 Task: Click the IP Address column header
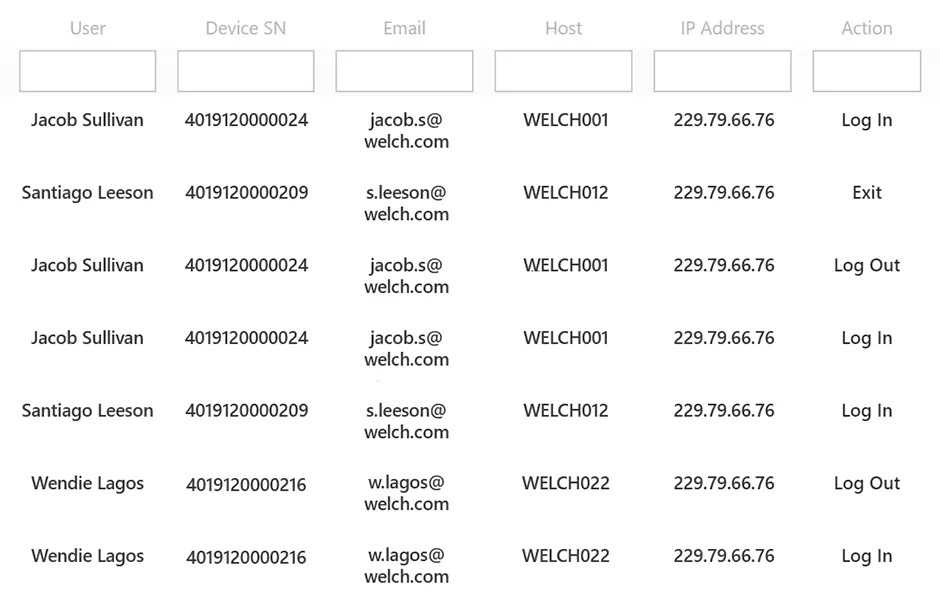(x=723, y=28)
